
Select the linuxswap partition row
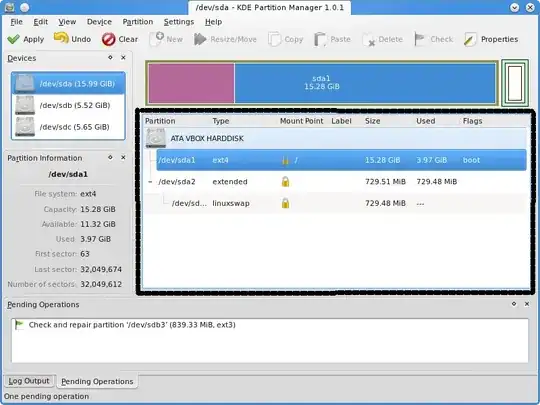click(336, 203)
